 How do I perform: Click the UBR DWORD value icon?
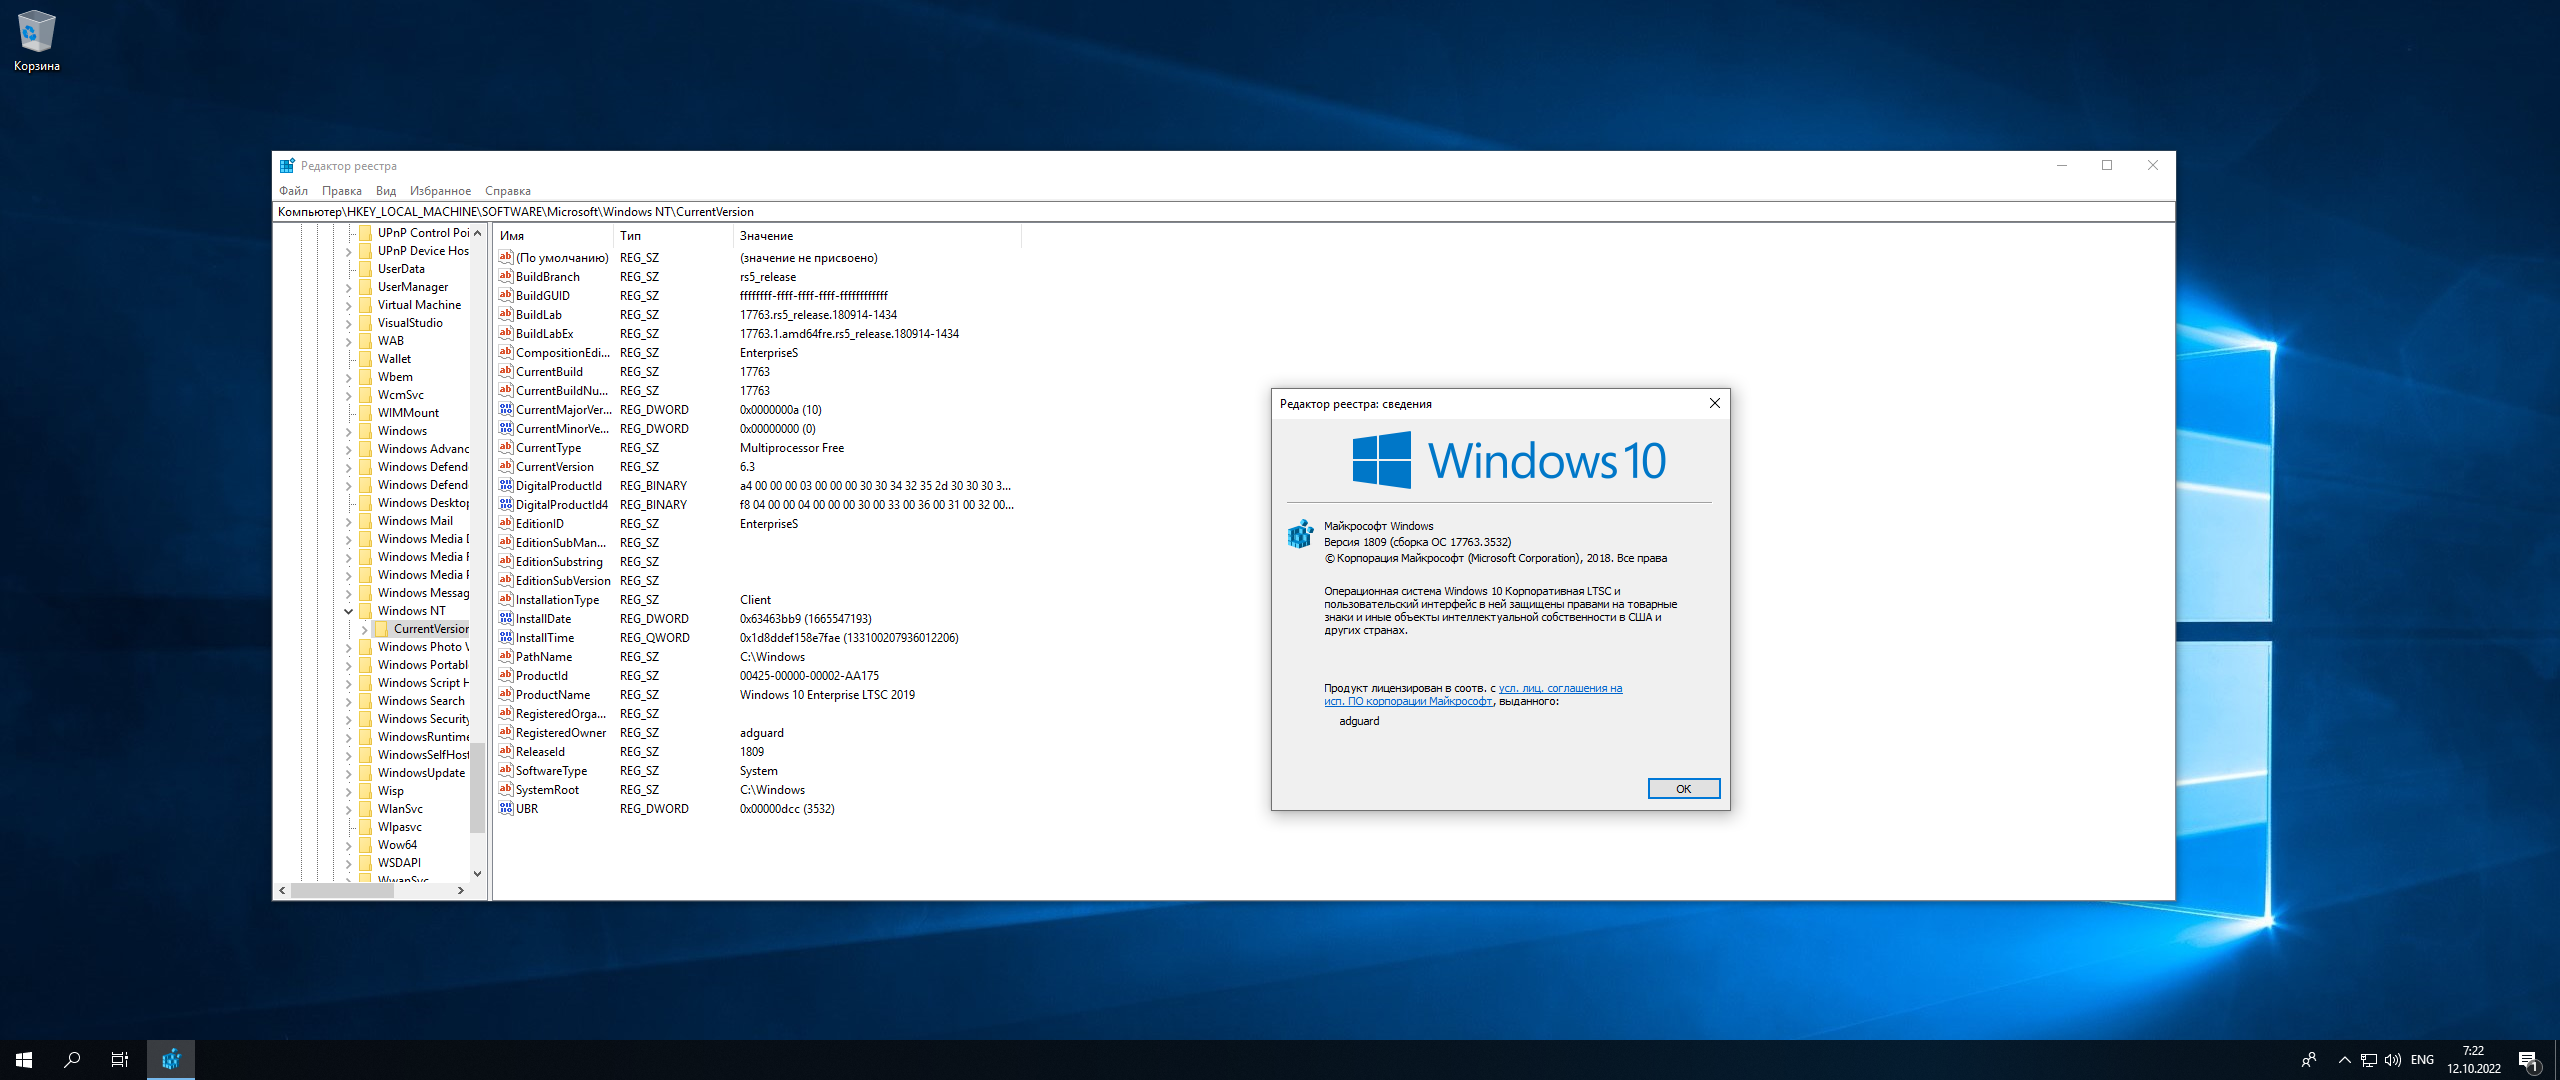click(506, 808)
